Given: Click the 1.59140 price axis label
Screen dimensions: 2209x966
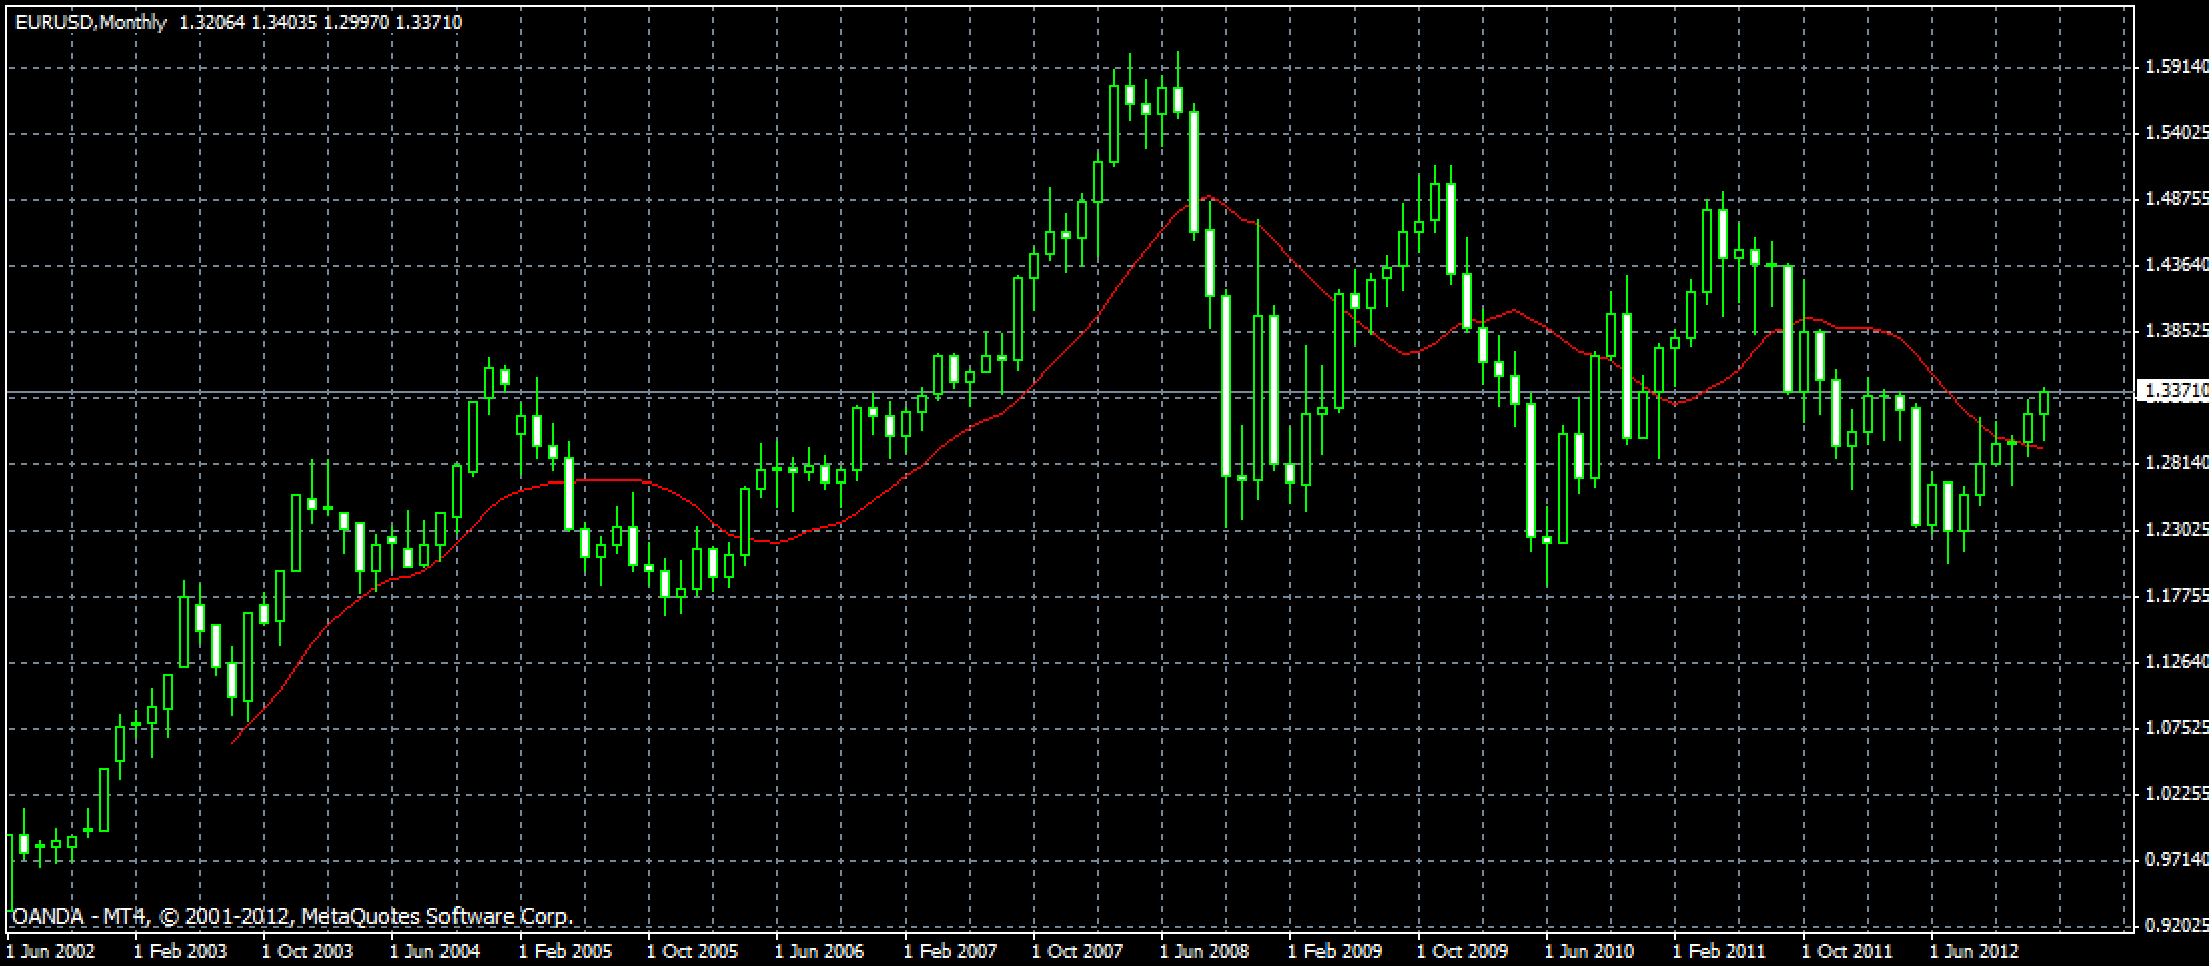Looking at the screenshot, I should click(x=2175, y=67).
